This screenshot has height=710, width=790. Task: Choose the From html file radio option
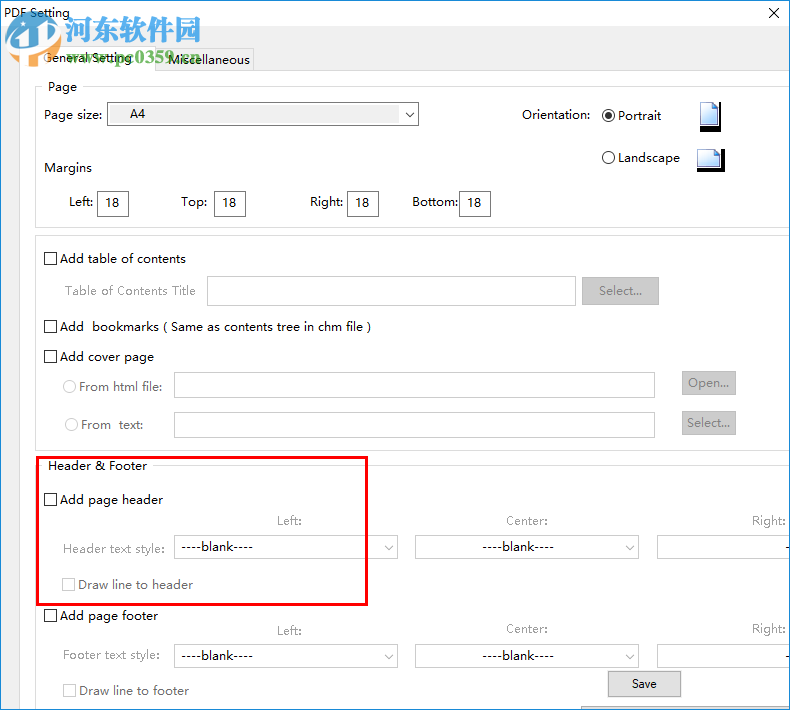click(x=70, y=386)
